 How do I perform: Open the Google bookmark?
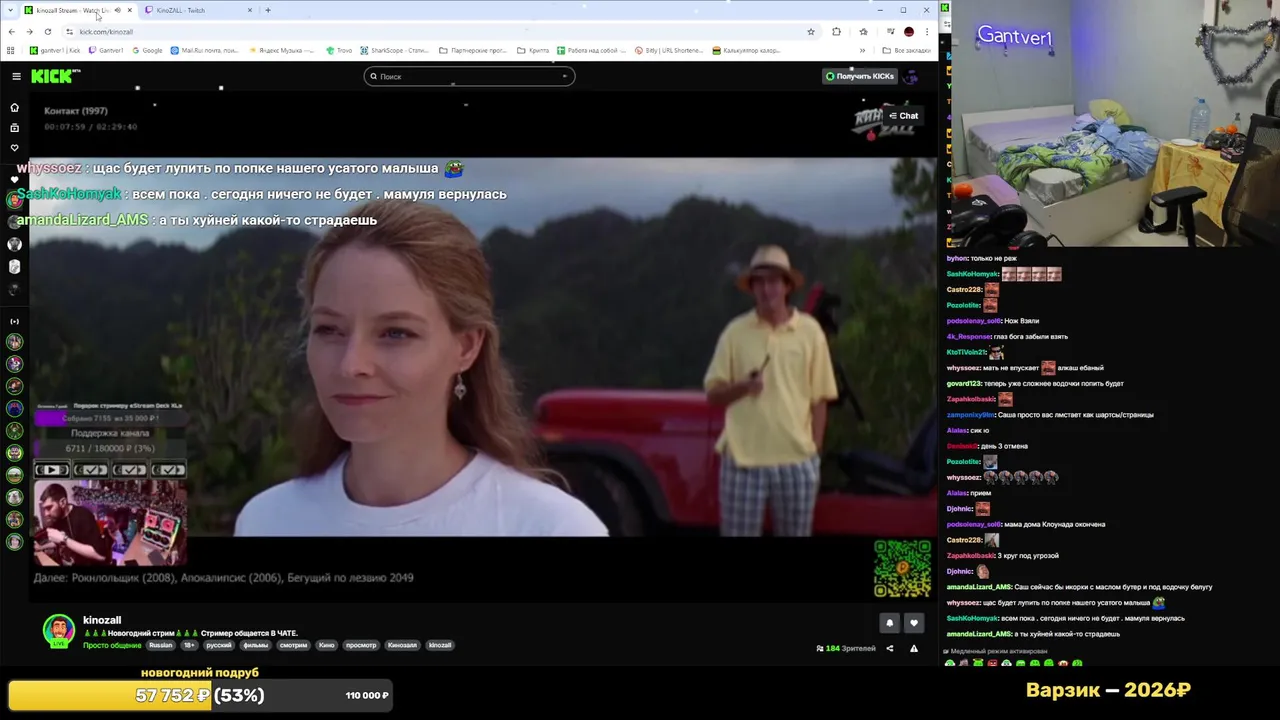click(x=147, y=50)
